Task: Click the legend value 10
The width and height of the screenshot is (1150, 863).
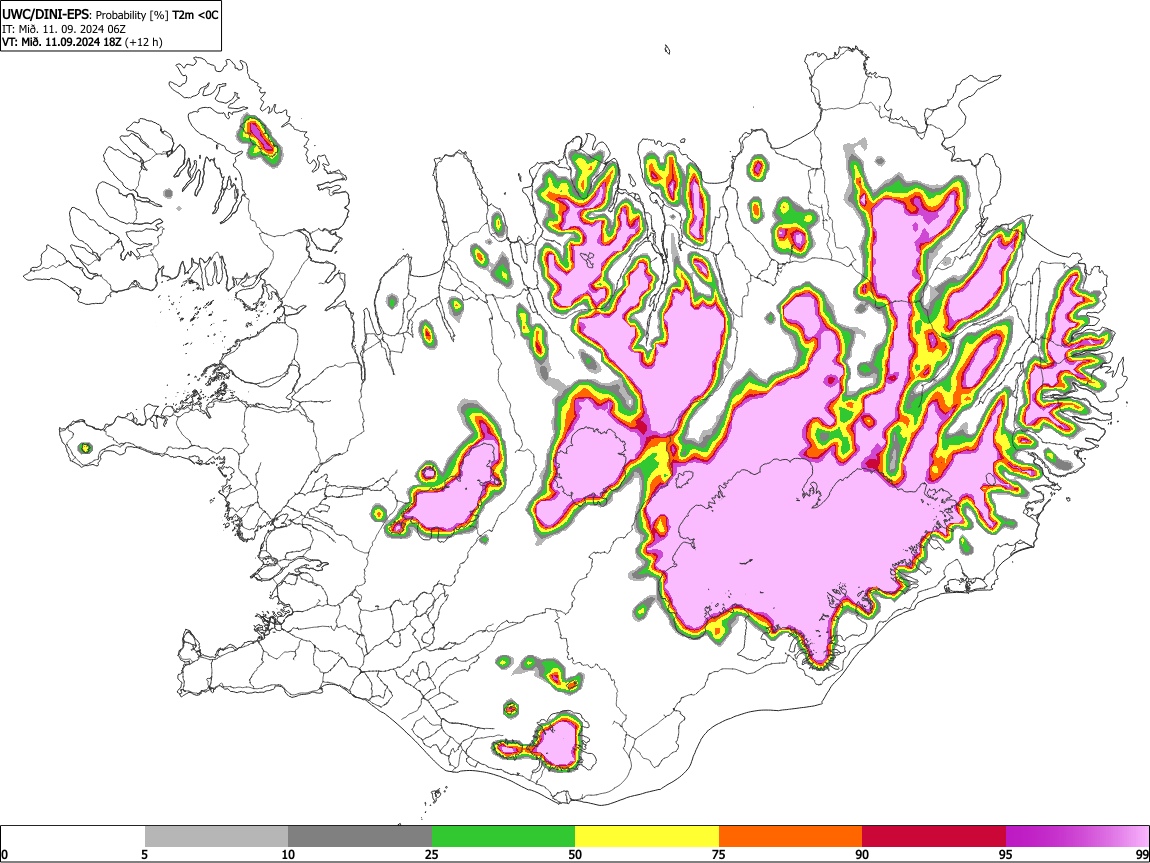Action: point(288,855)
